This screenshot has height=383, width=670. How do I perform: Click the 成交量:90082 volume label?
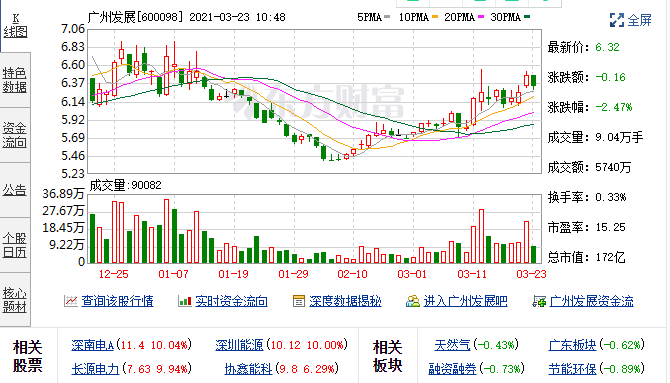pyautogui.click(x=125, y=185)
